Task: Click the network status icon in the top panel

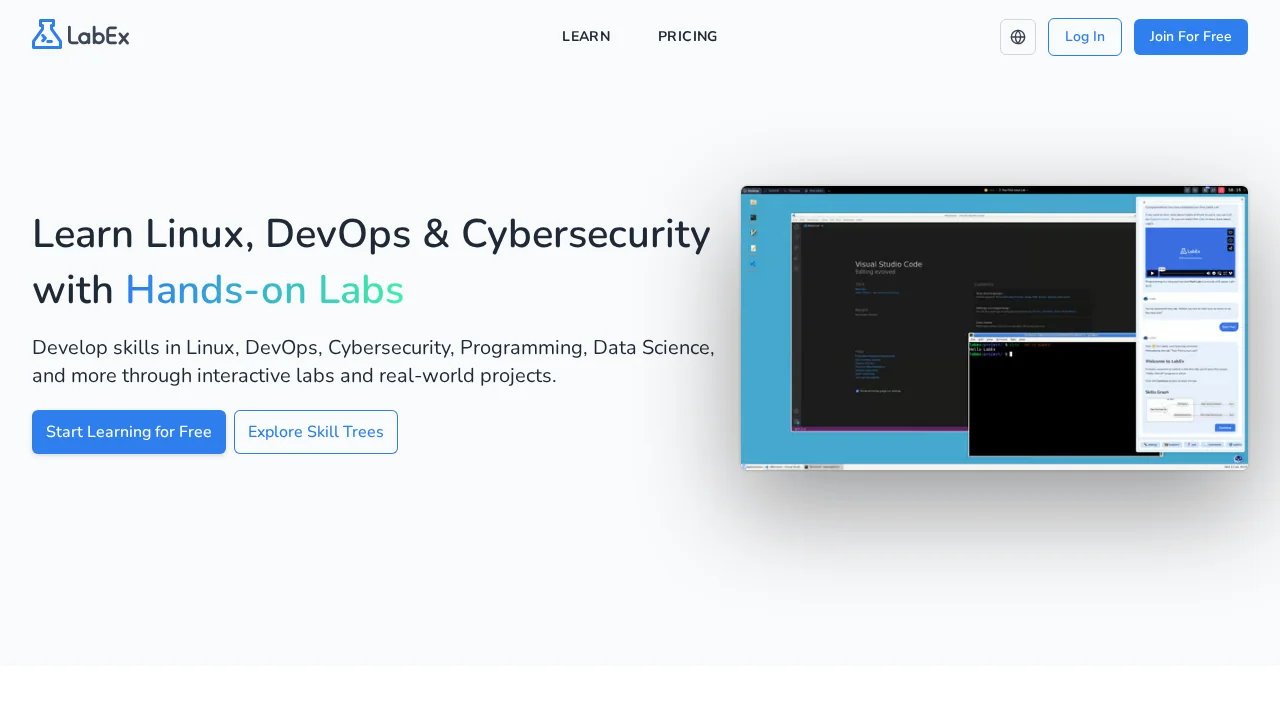Action: 1207,189
